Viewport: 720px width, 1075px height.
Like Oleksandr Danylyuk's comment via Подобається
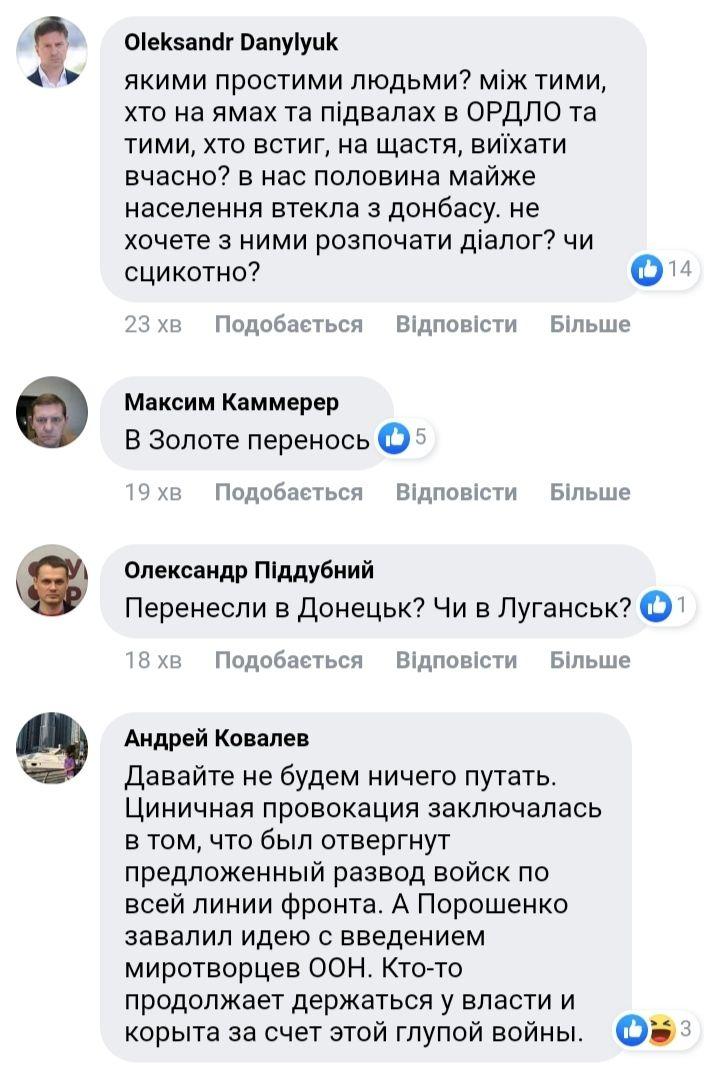(x=288, y=324)
